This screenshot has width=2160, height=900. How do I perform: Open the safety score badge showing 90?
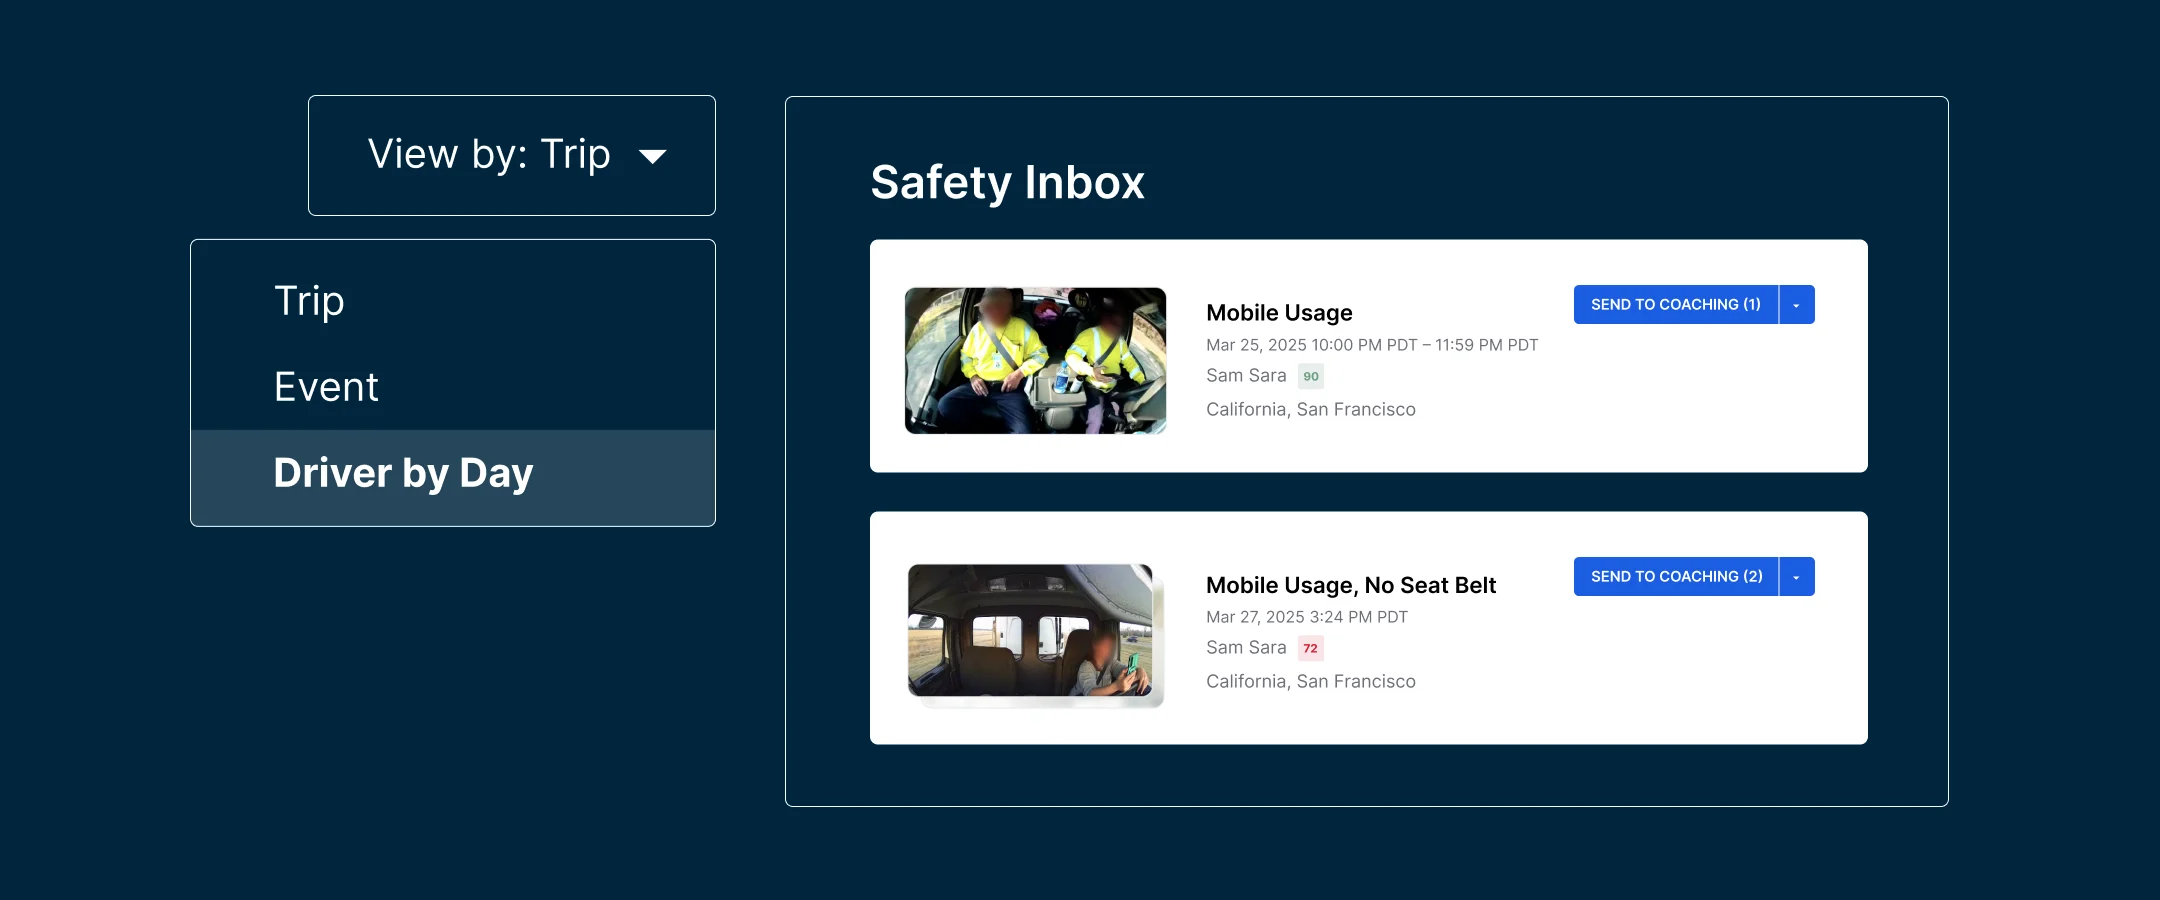(x=1310, y=375)
